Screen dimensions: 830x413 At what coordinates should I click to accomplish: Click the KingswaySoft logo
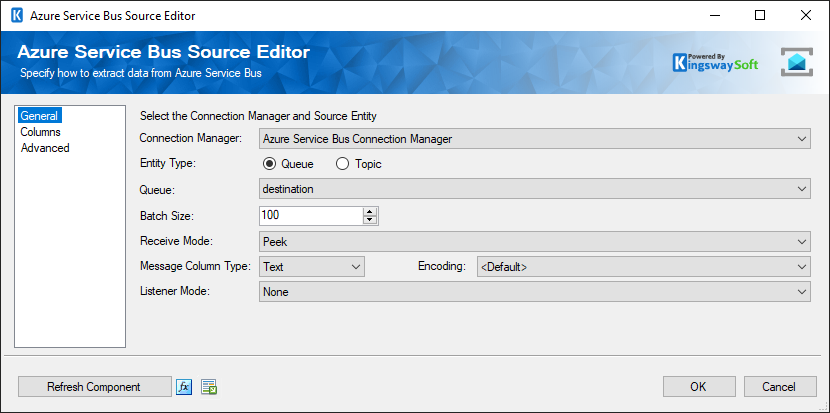tap(715, 62)
